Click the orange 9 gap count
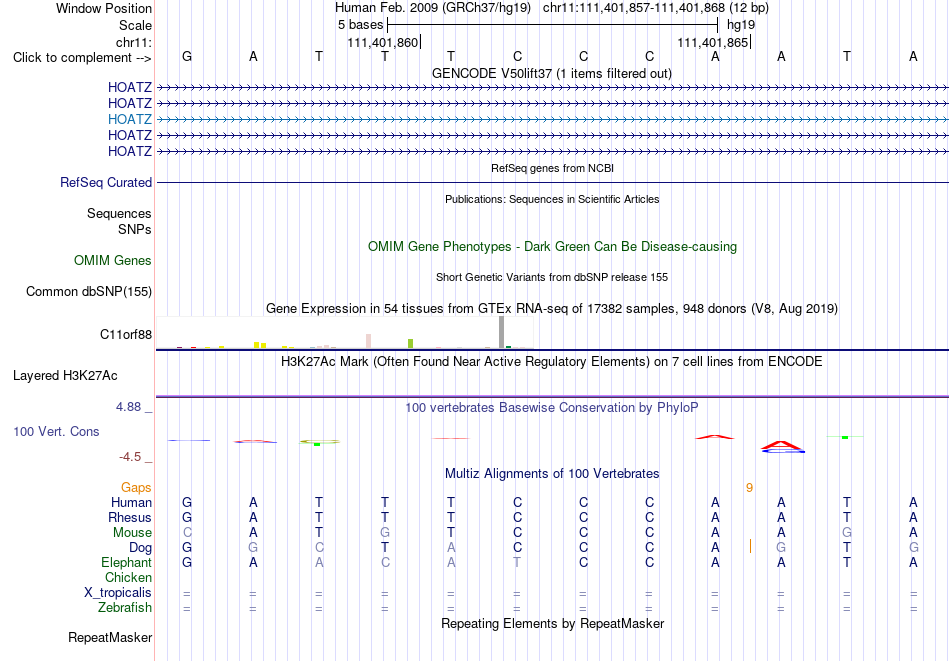 coord(749,488)
